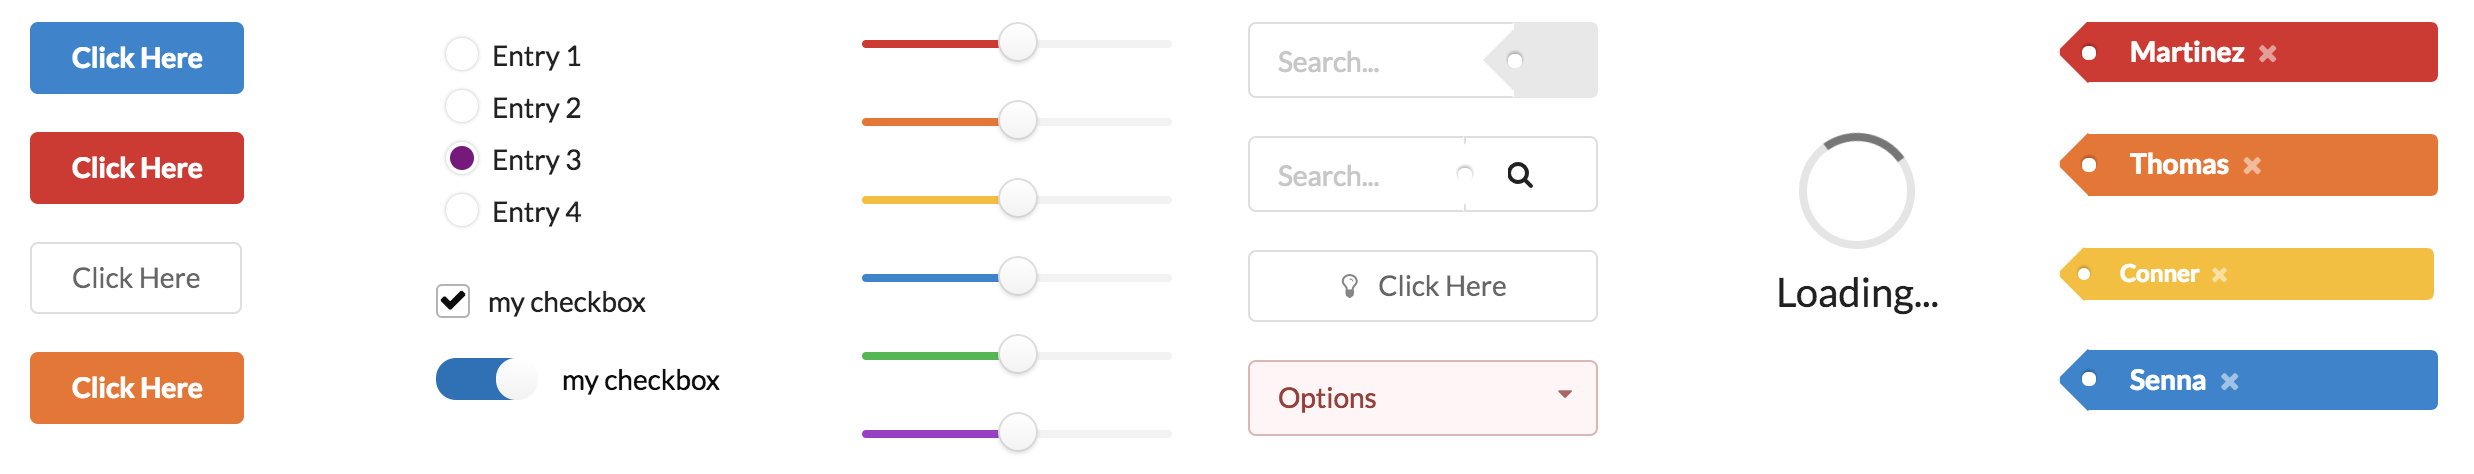The image size is (2474, 474).
Task: Click the orange Click Here button
Action: coord(137,388)
